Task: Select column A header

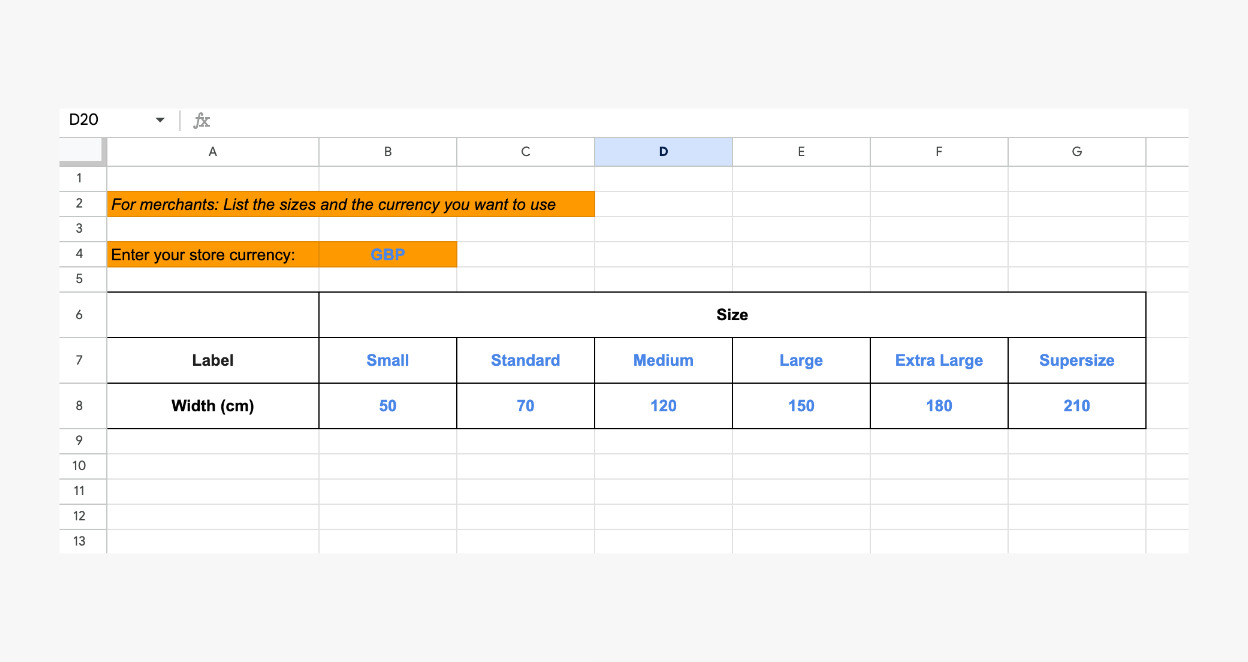Action: tap(212, 152)
